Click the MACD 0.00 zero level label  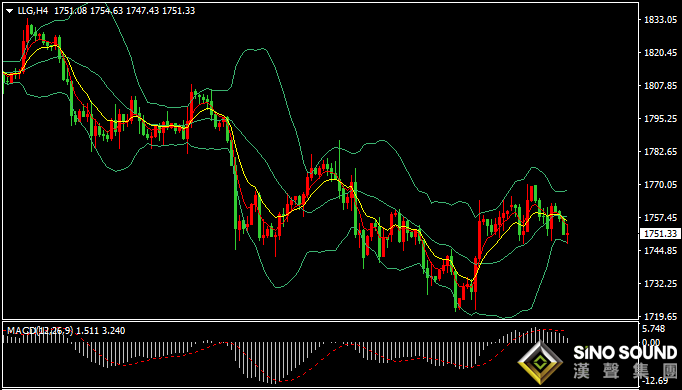pos(651,343)
